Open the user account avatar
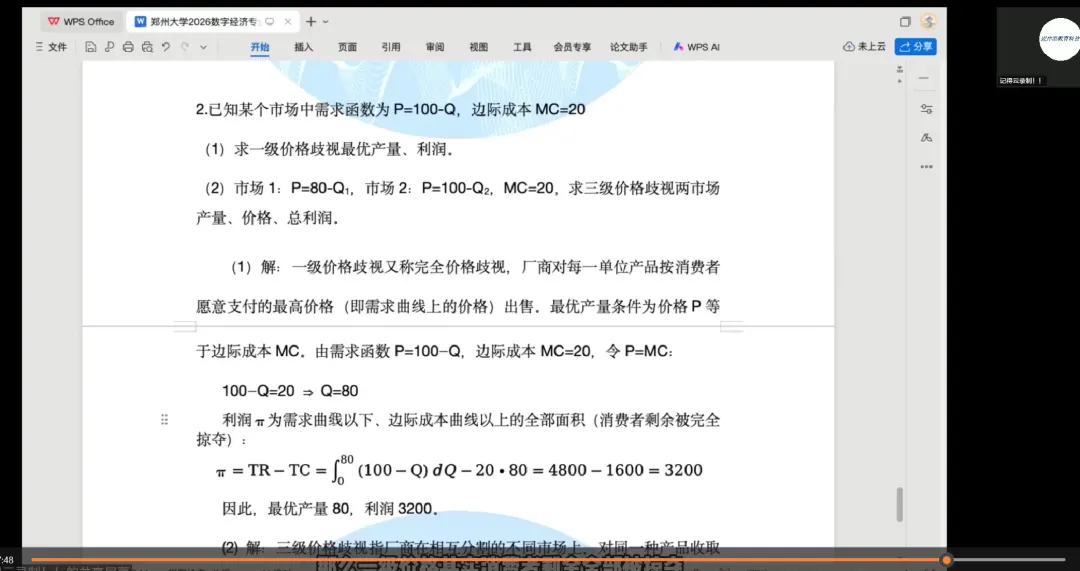1080x571 pixels. tap(928, 21)
